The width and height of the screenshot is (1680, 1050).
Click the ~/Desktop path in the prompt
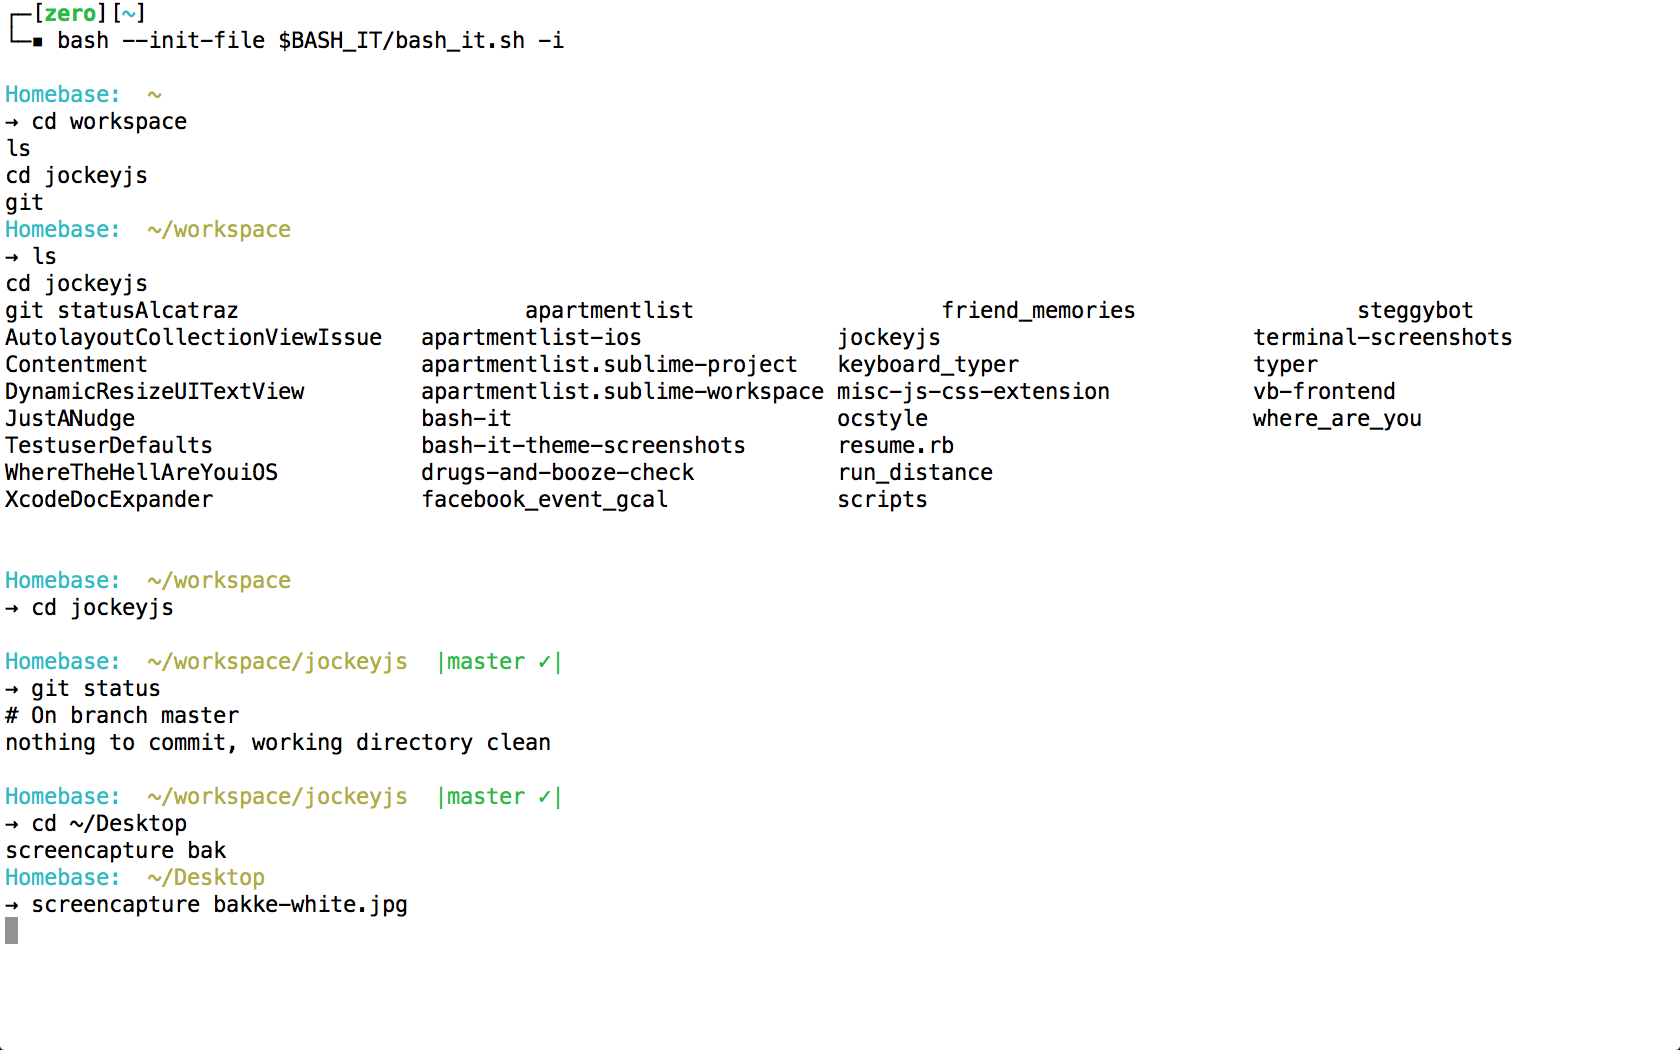pos(206,878)
